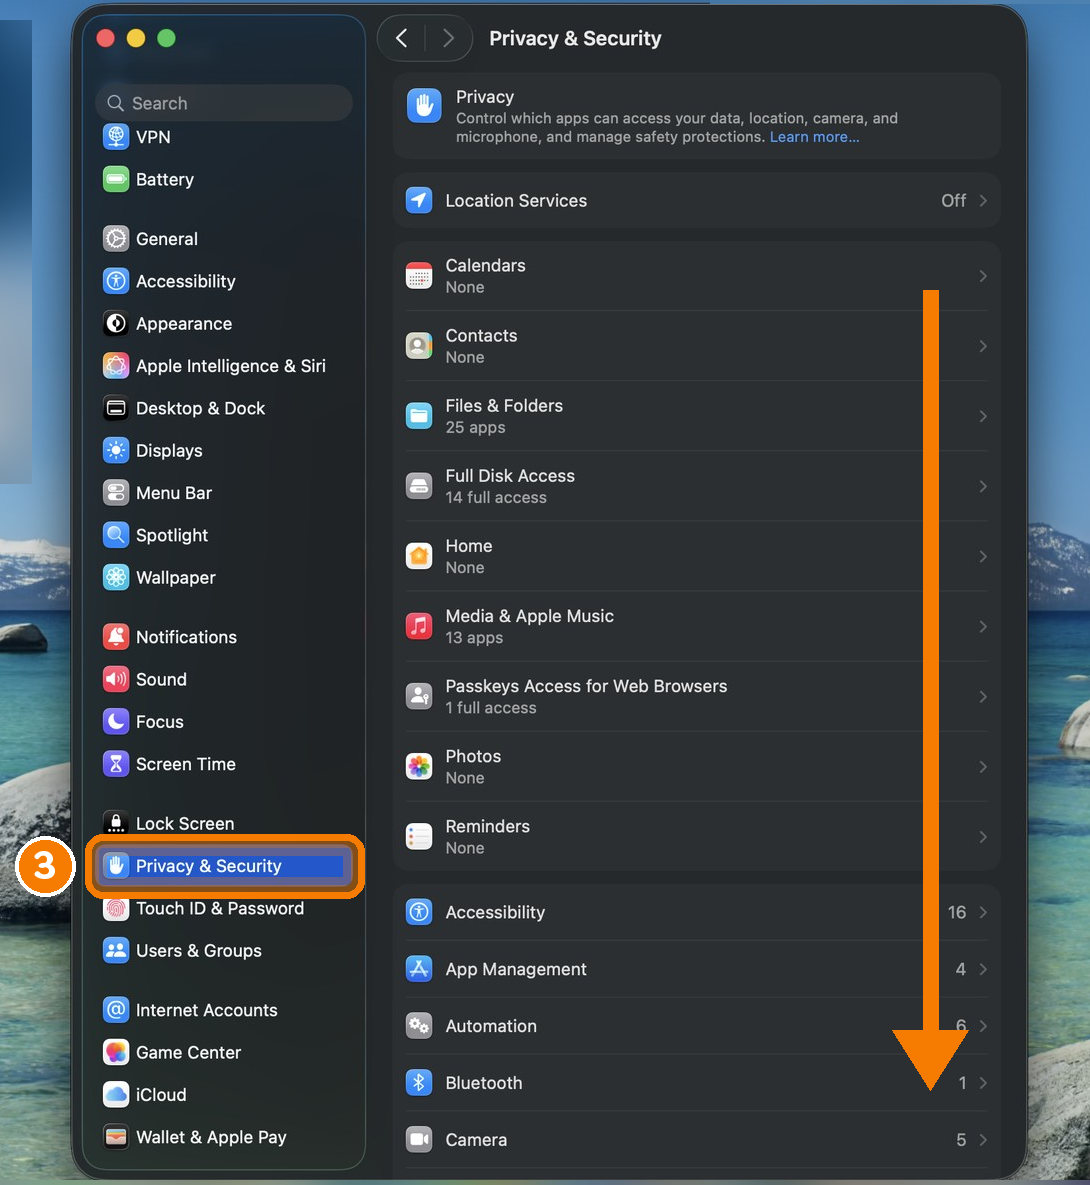The height and width of the screenshot is (1185, 1090).
Task: Open Full Disk Access via its chevron
Action: [x=983, y=487]
